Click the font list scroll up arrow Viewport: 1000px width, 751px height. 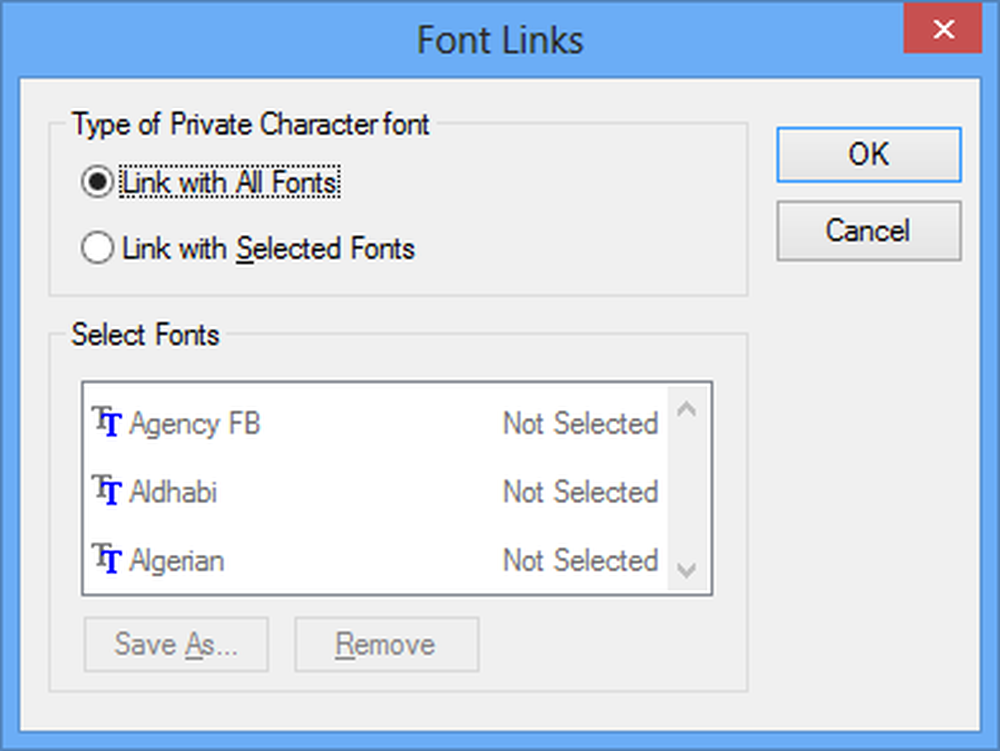pyautogui.click(x=686, y=409)
